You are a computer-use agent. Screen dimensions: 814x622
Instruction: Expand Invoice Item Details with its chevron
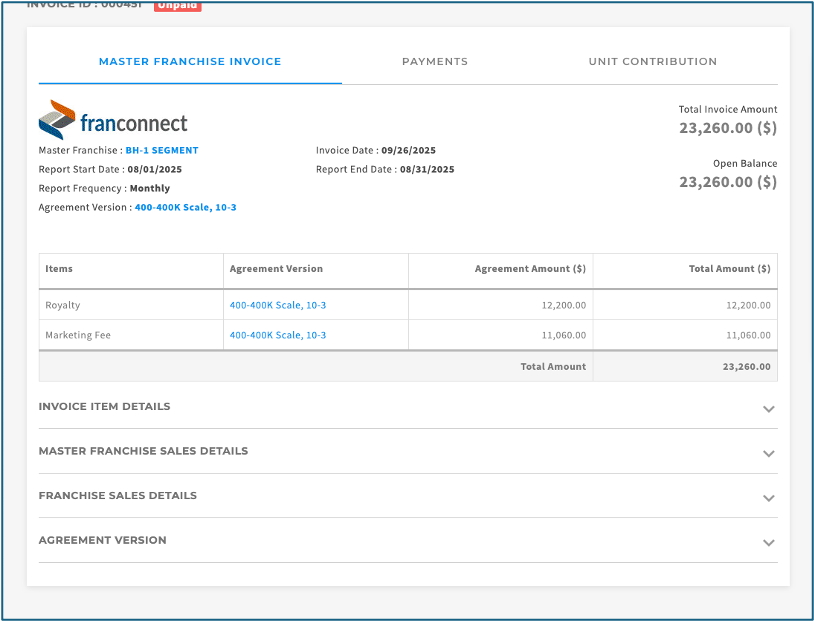(x=768, y=409)
